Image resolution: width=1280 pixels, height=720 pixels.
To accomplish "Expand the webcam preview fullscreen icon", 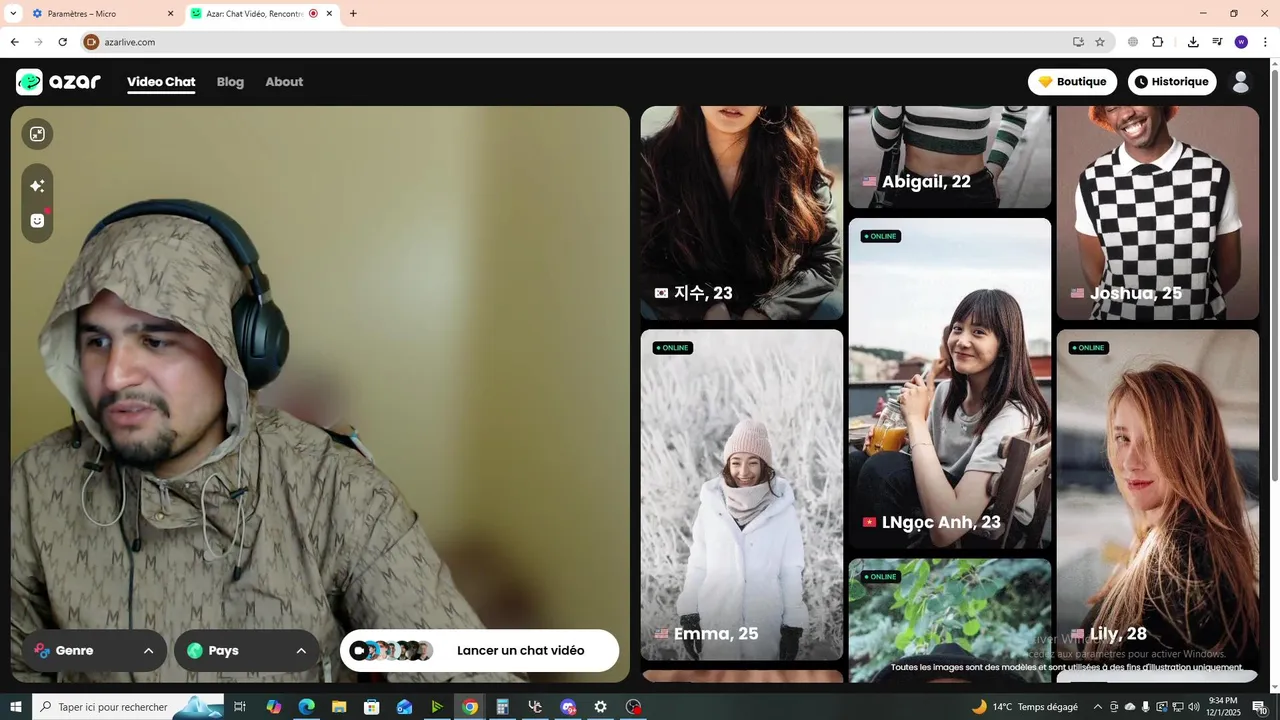I will 37,134.
